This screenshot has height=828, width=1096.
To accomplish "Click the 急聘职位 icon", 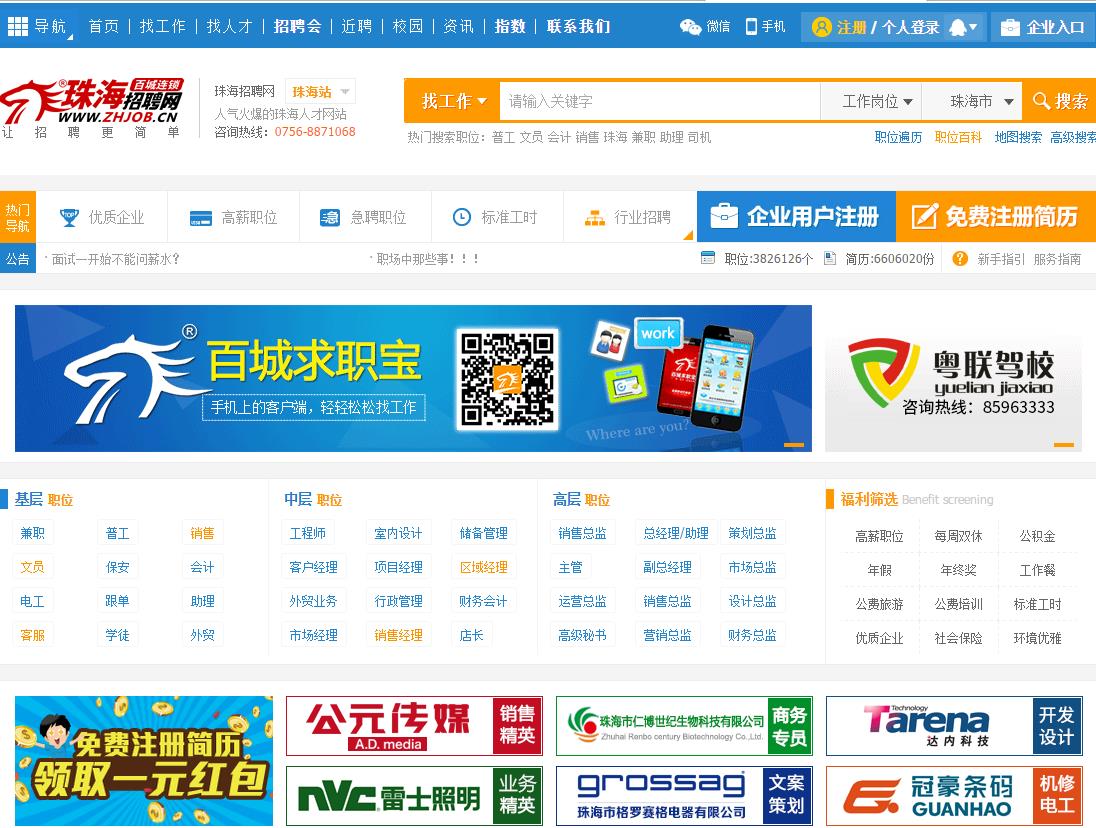I will pyautogui.click(x=329, y=218).
